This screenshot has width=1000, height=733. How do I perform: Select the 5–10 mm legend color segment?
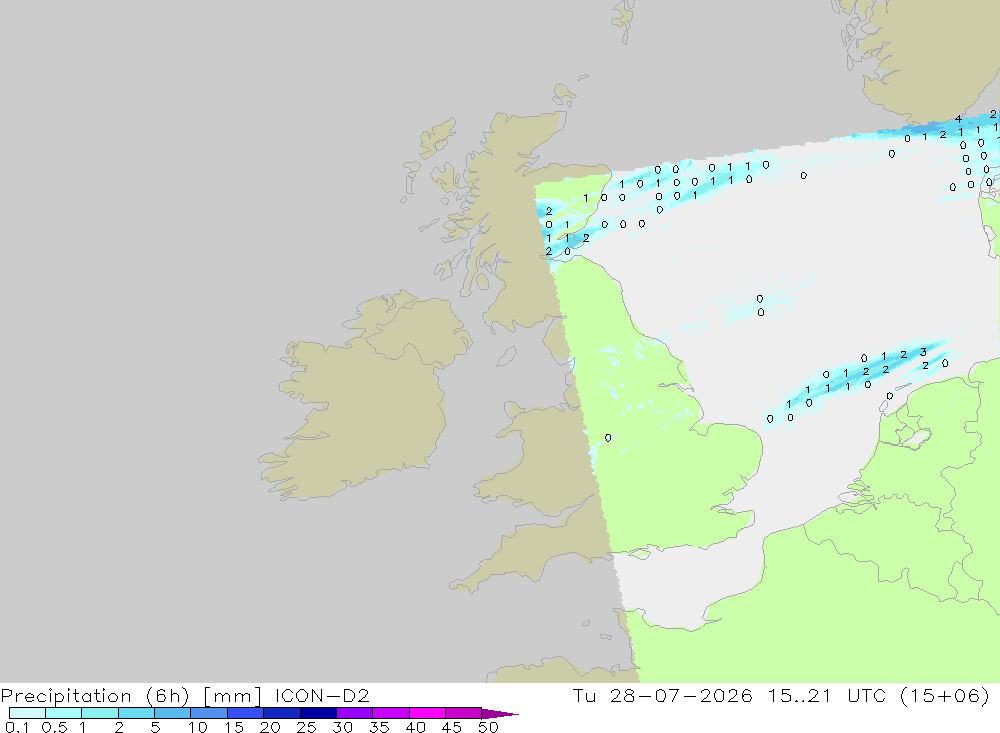(172, 713)
